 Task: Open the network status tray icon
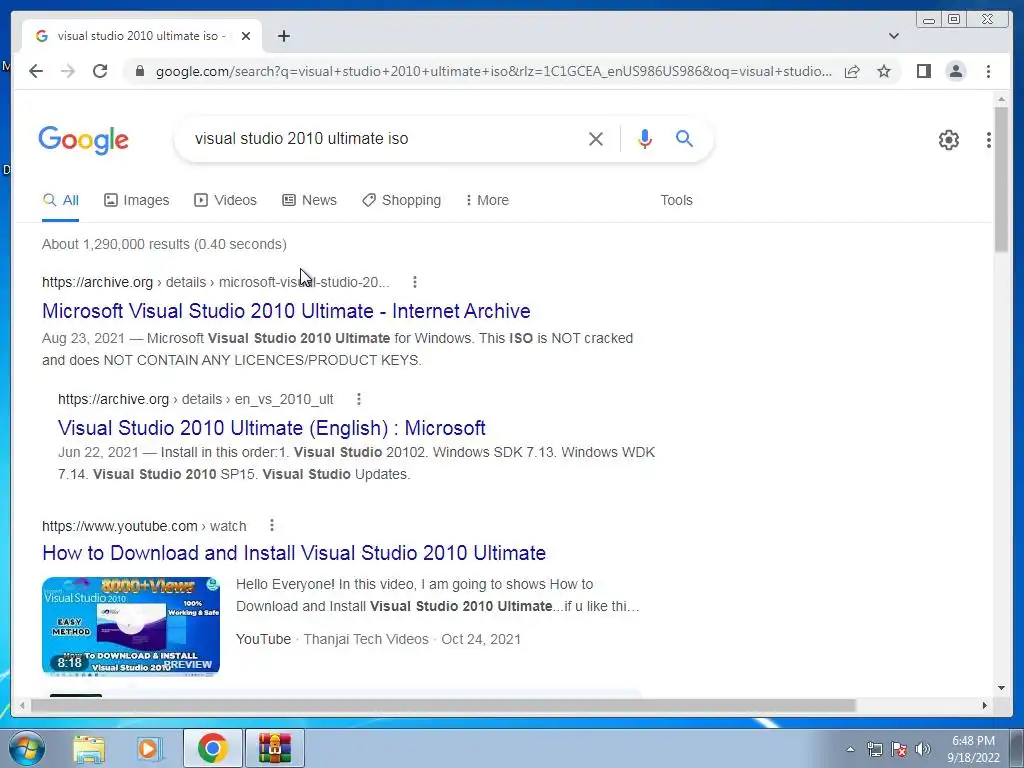pos(874,749)
